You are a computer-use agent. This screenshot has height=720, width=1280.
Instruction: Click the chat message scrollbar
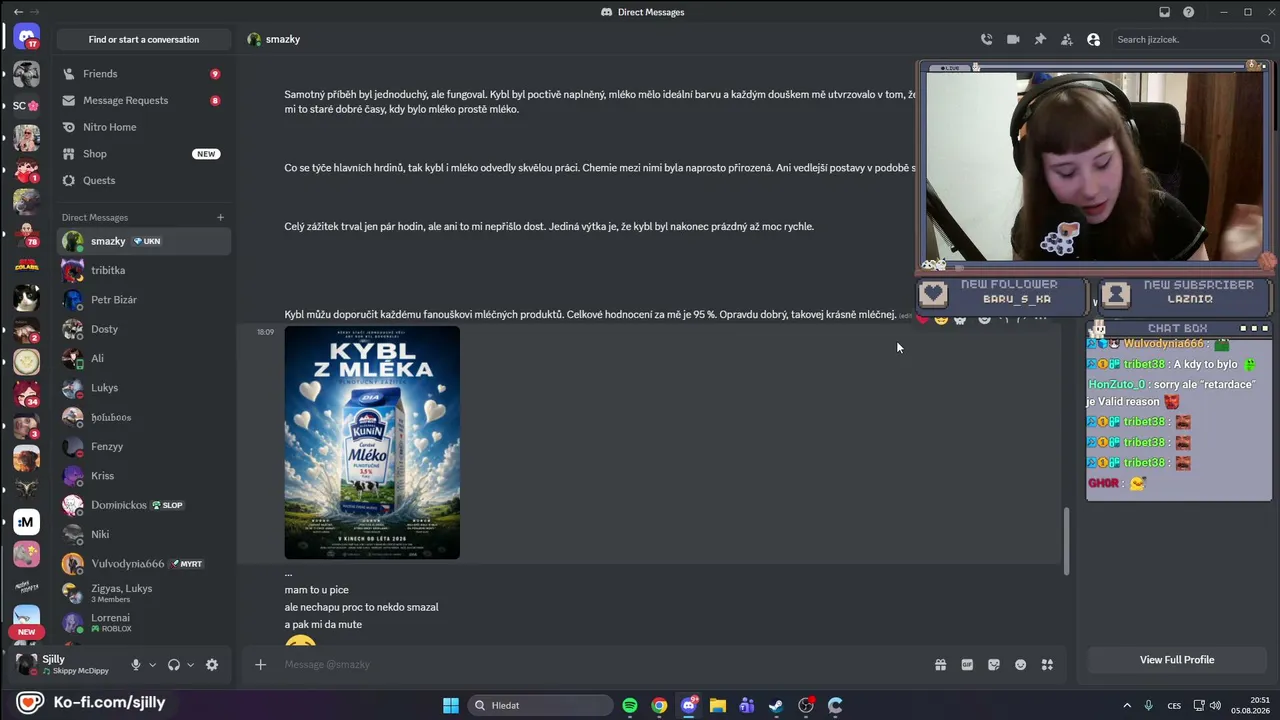click(x=1066, y=541)
